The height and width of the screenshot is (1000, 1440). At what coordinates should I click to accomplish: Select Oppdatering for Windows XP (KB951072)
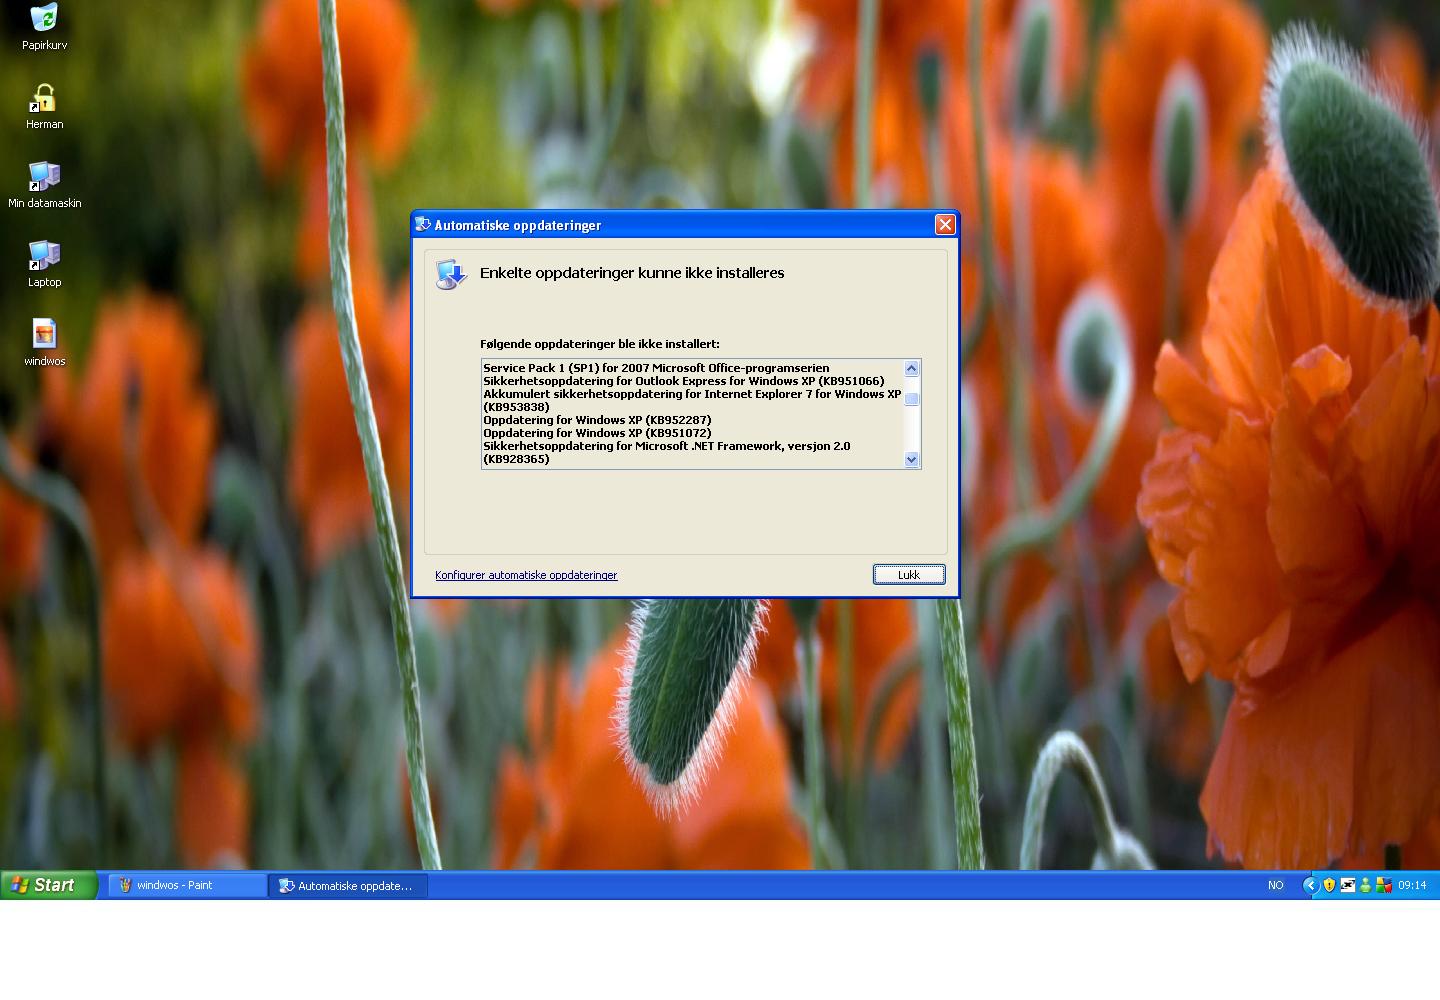click(597, 433)
